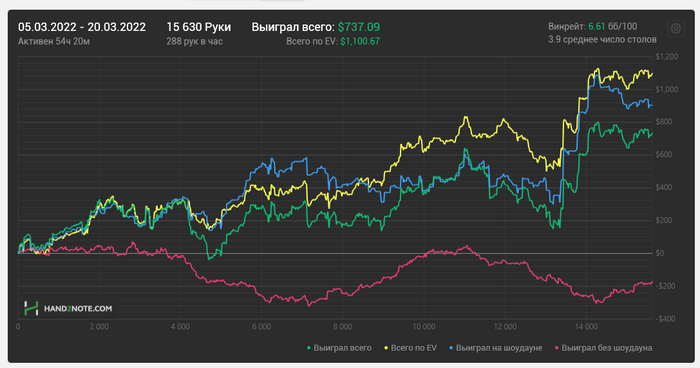Image resolution: width=700 pixels, height=368 pixels.
Task: Toggle the blue 'Выиграл на шоудауне' legend dot
Action: click(451, 348)
